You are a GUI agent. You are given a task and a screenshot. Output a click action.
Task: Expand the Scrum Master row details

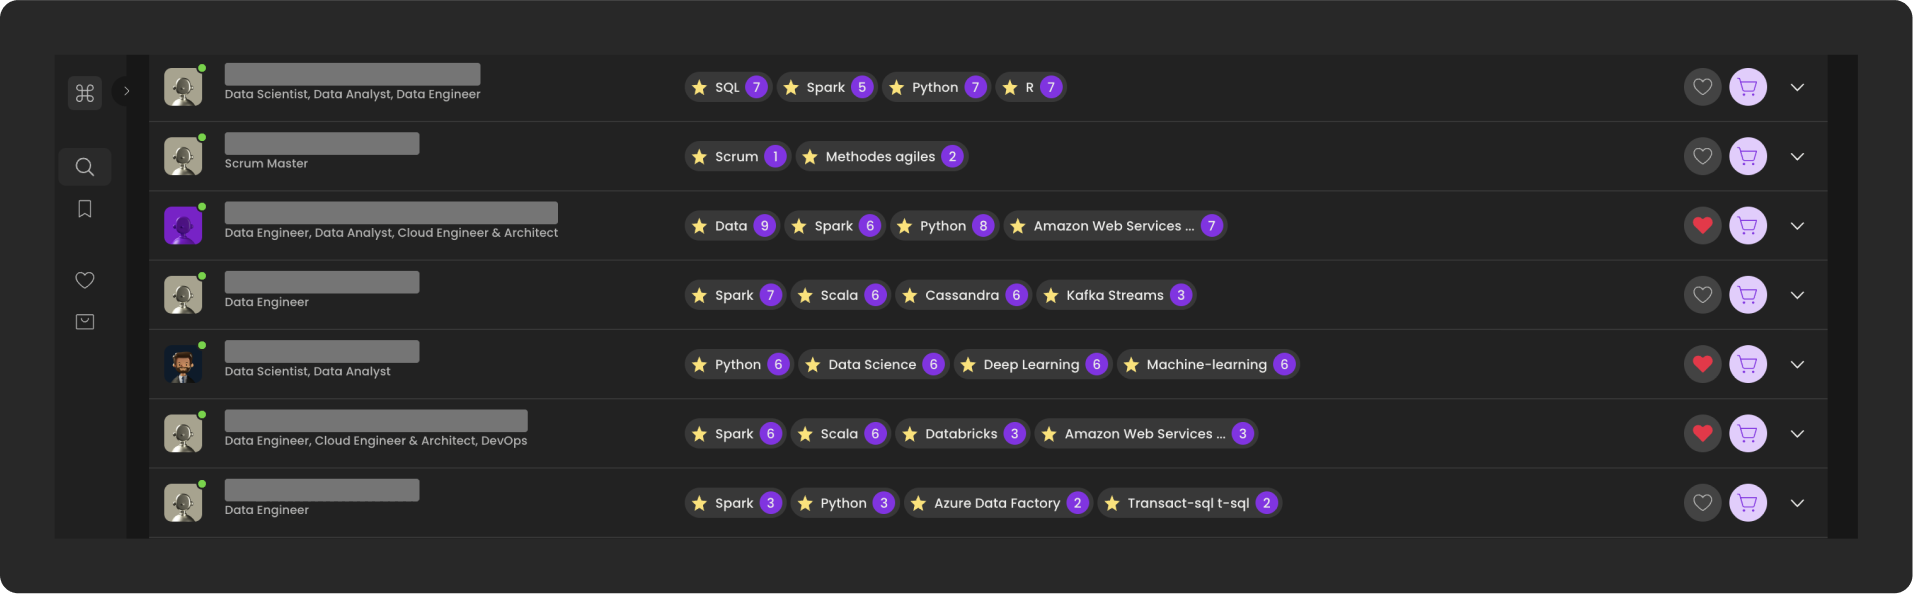[1797, 157]
